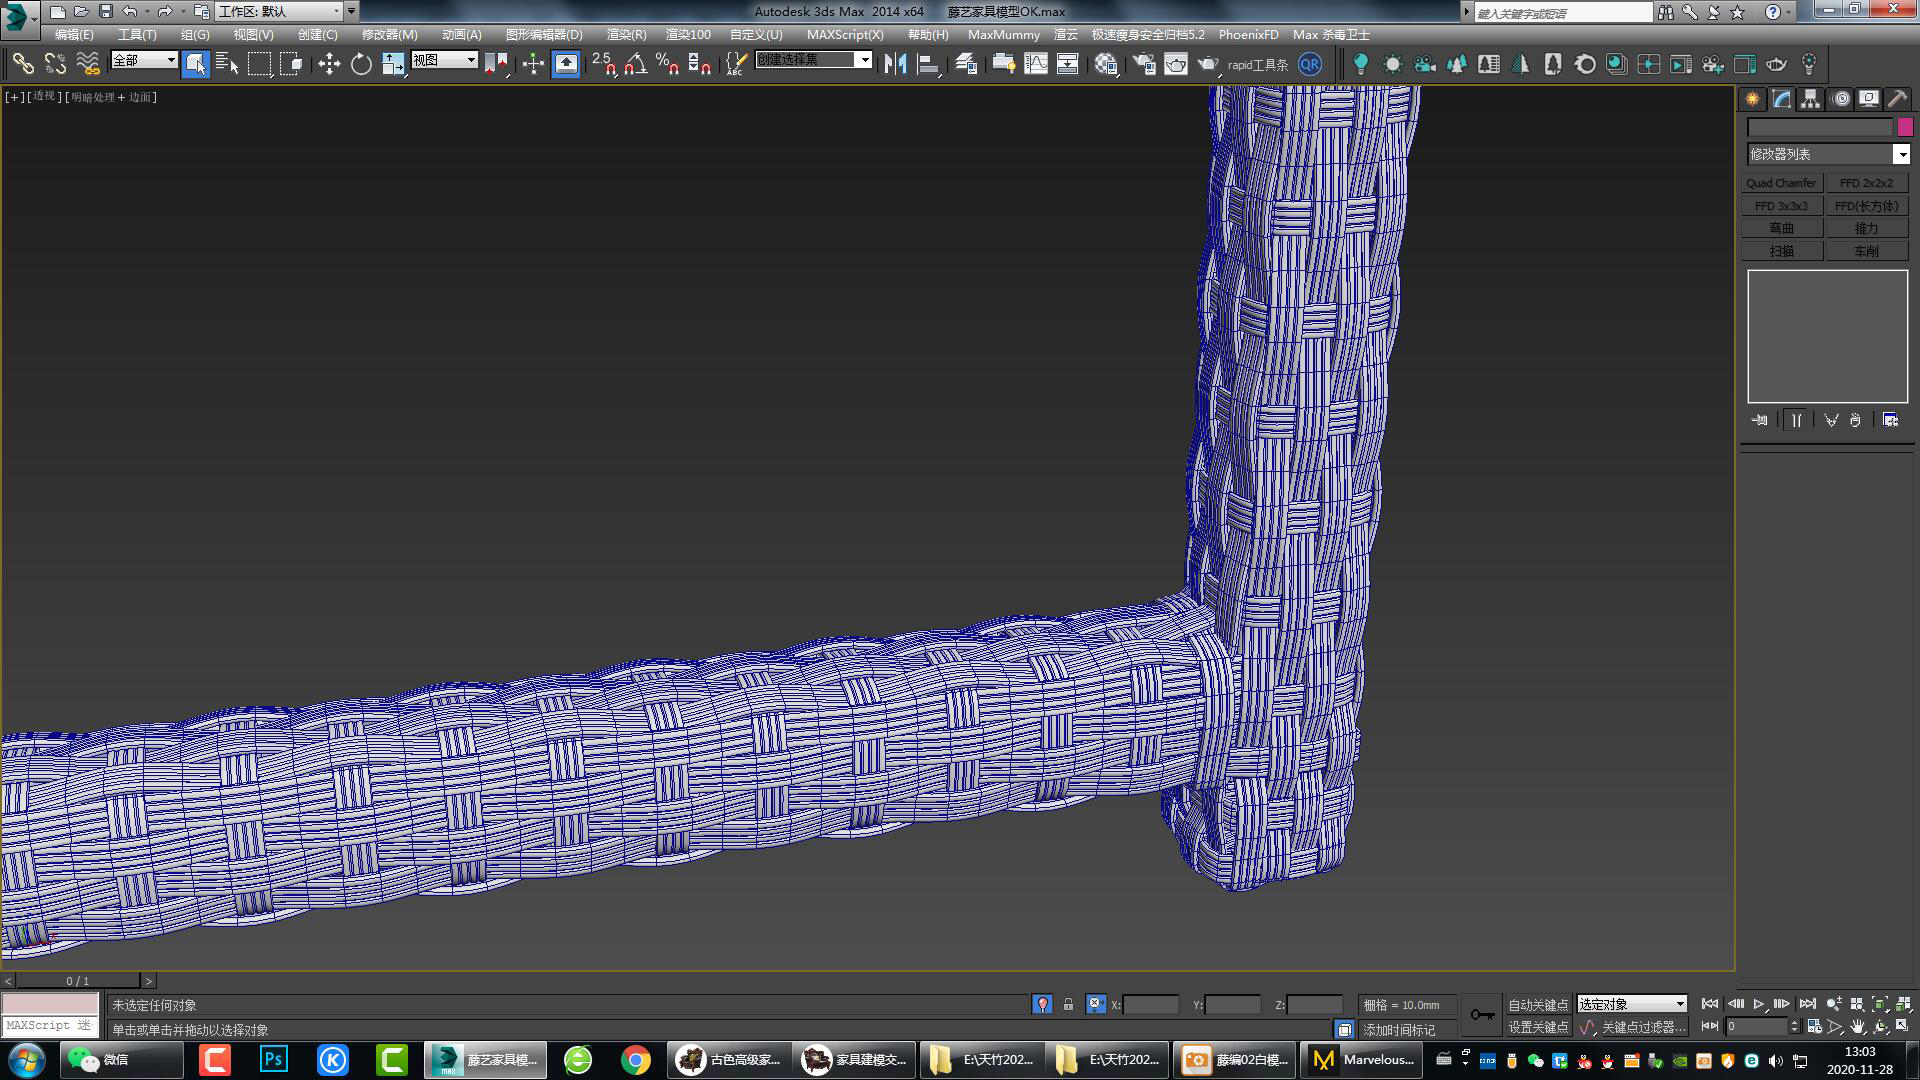This screenshot has height=1080, width=1920.
Task: Open the selection filter dropdown showing 全部
Action: 144,60
